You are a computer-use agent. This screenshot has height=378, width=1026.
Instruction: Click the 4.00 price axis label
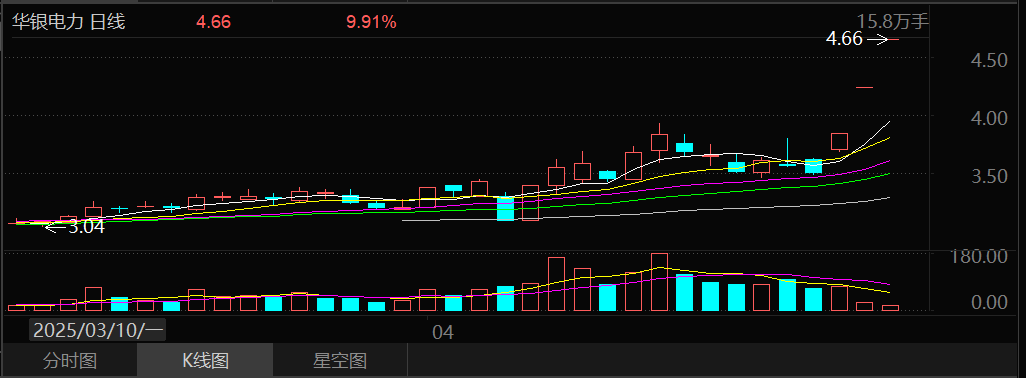pos(989,118)
